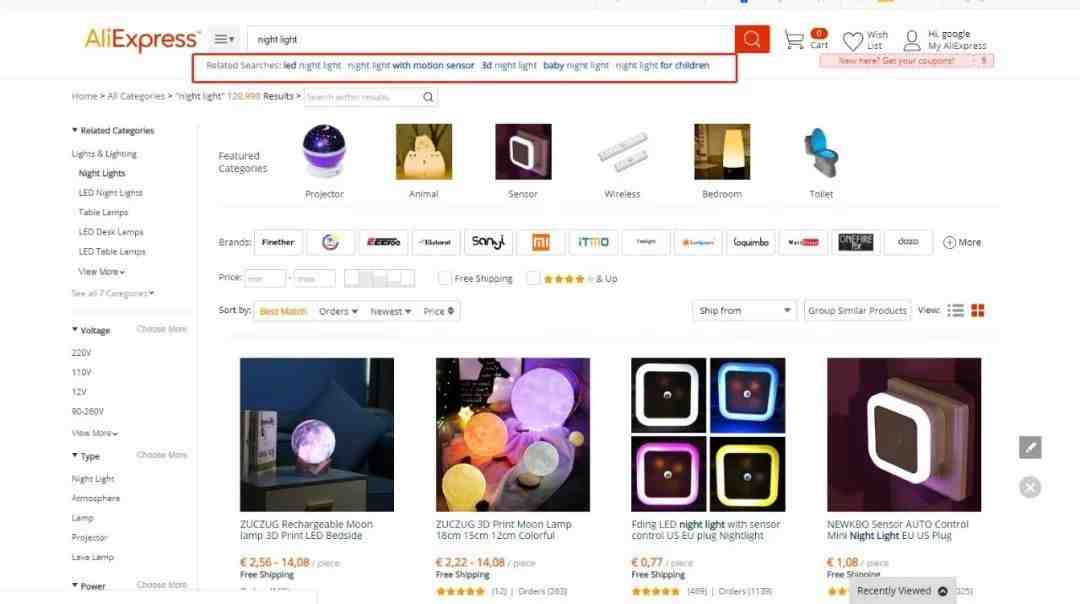Open the Projector featured category thumbnail

[x=324, y=152]
